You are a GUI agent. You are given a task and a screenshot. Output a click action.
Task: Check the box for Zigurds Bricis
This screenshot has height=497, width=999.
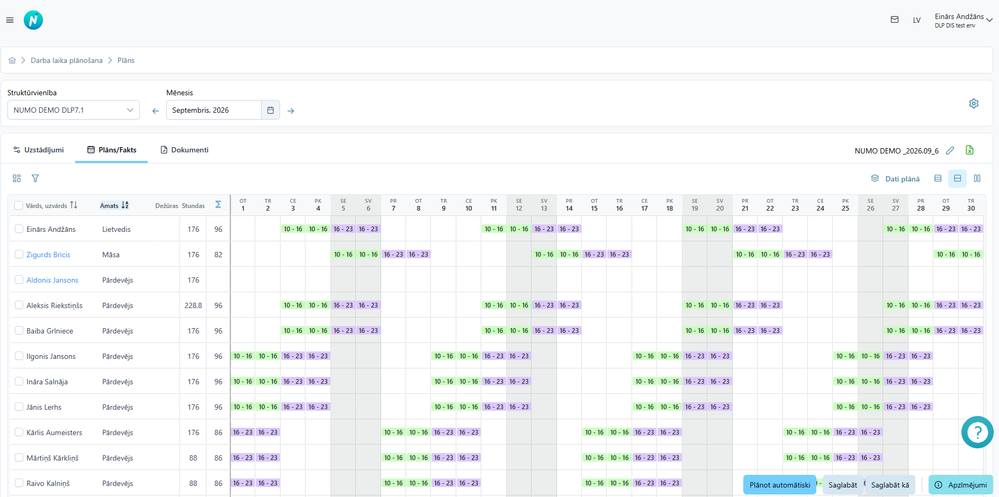coord(18,254)
